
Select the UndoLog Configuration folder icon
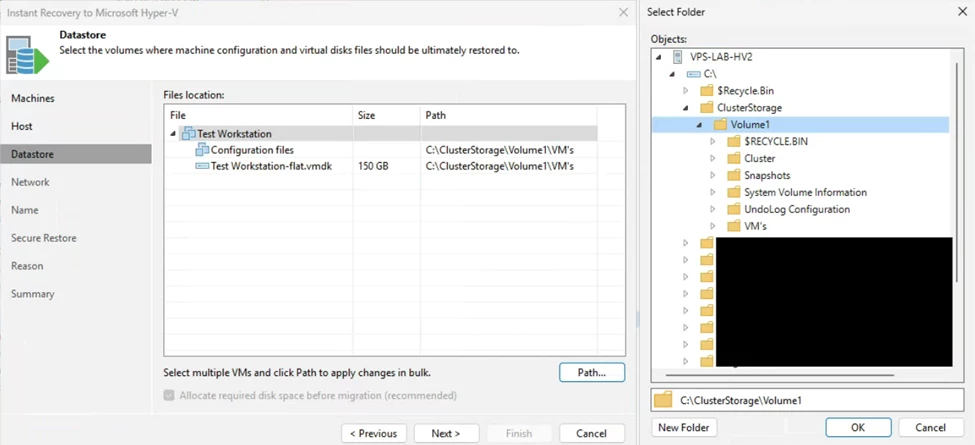(734, 209)
